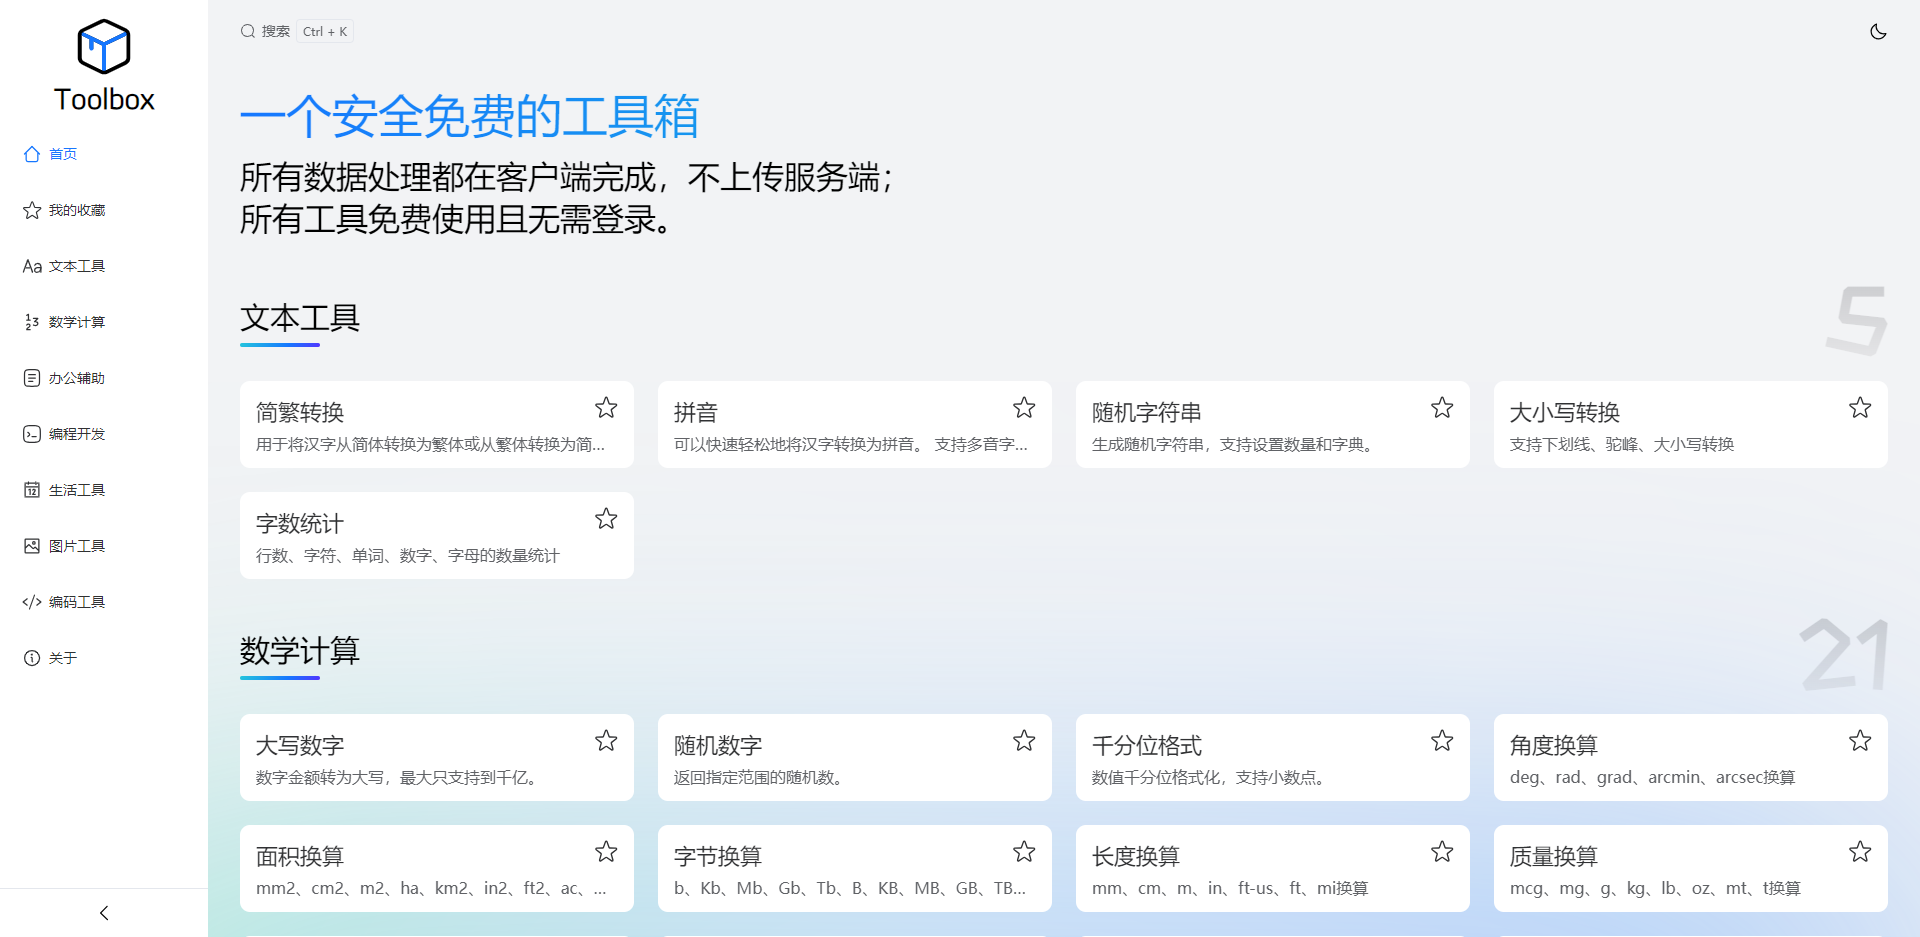
Task: Favorite the 长度换算 tool star
Action: click(1442, 852)
